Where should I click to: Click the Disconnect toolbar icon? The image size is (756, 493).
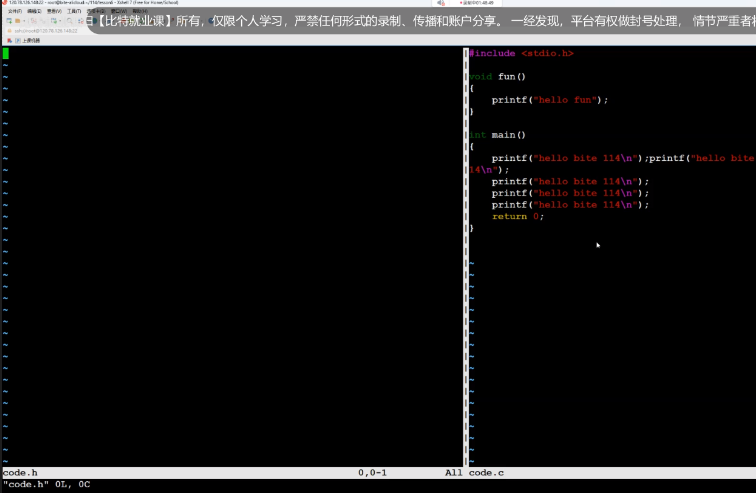pos(42,20)
